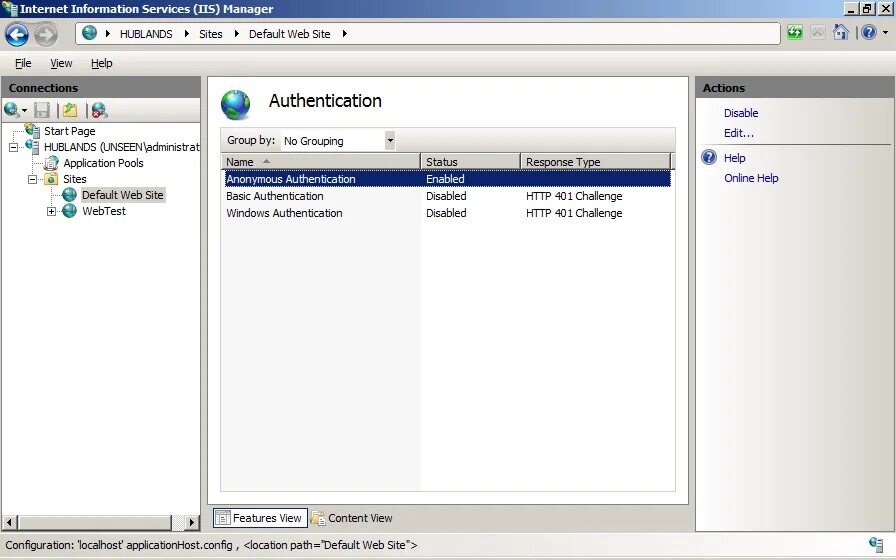This screenshot has width=896, height=560.
Task: Click HUBLANDS in breadcrumb path
Action: pos(146,34)
